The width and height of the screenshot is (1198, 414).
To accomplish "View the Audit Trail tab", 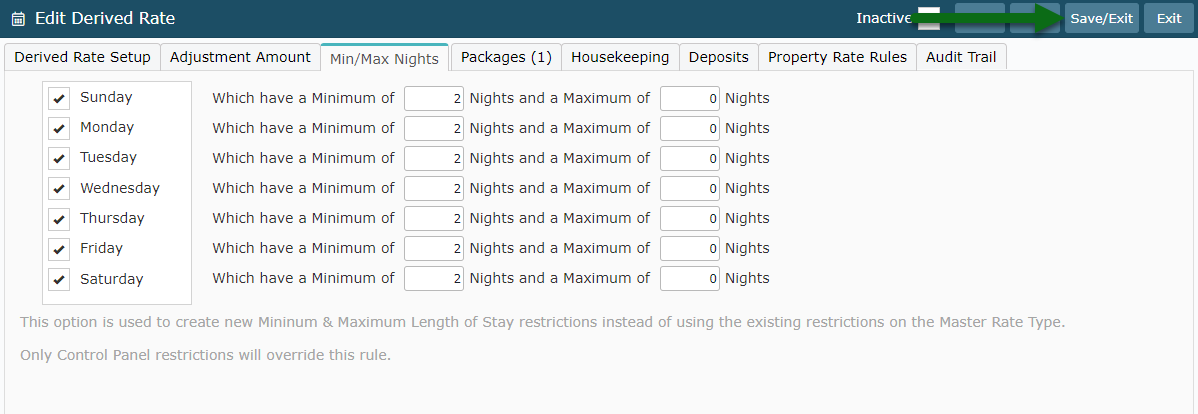I will (x=961, y=57).
